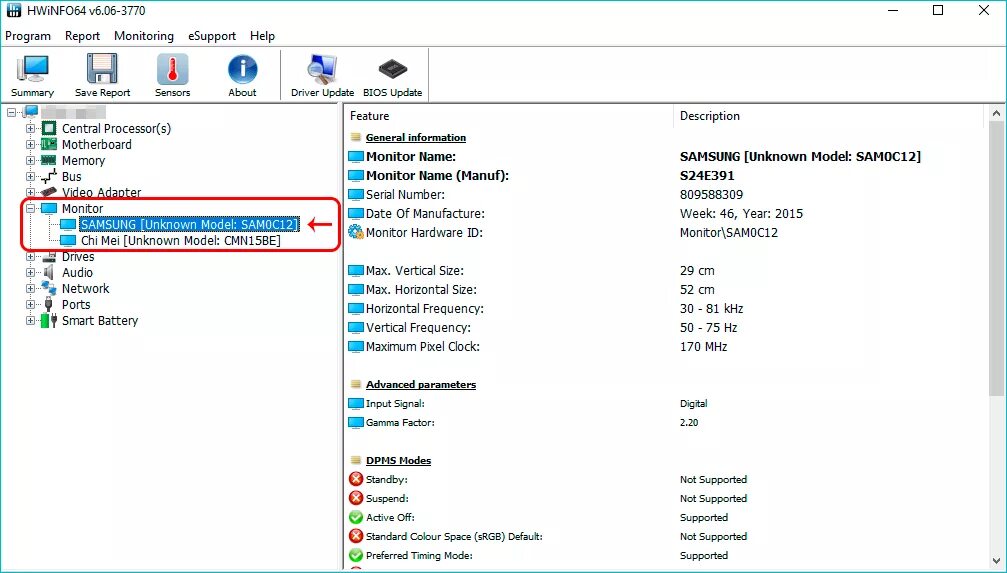Click the Memory module icon
1007x573 pixels.
click(49, 161)
